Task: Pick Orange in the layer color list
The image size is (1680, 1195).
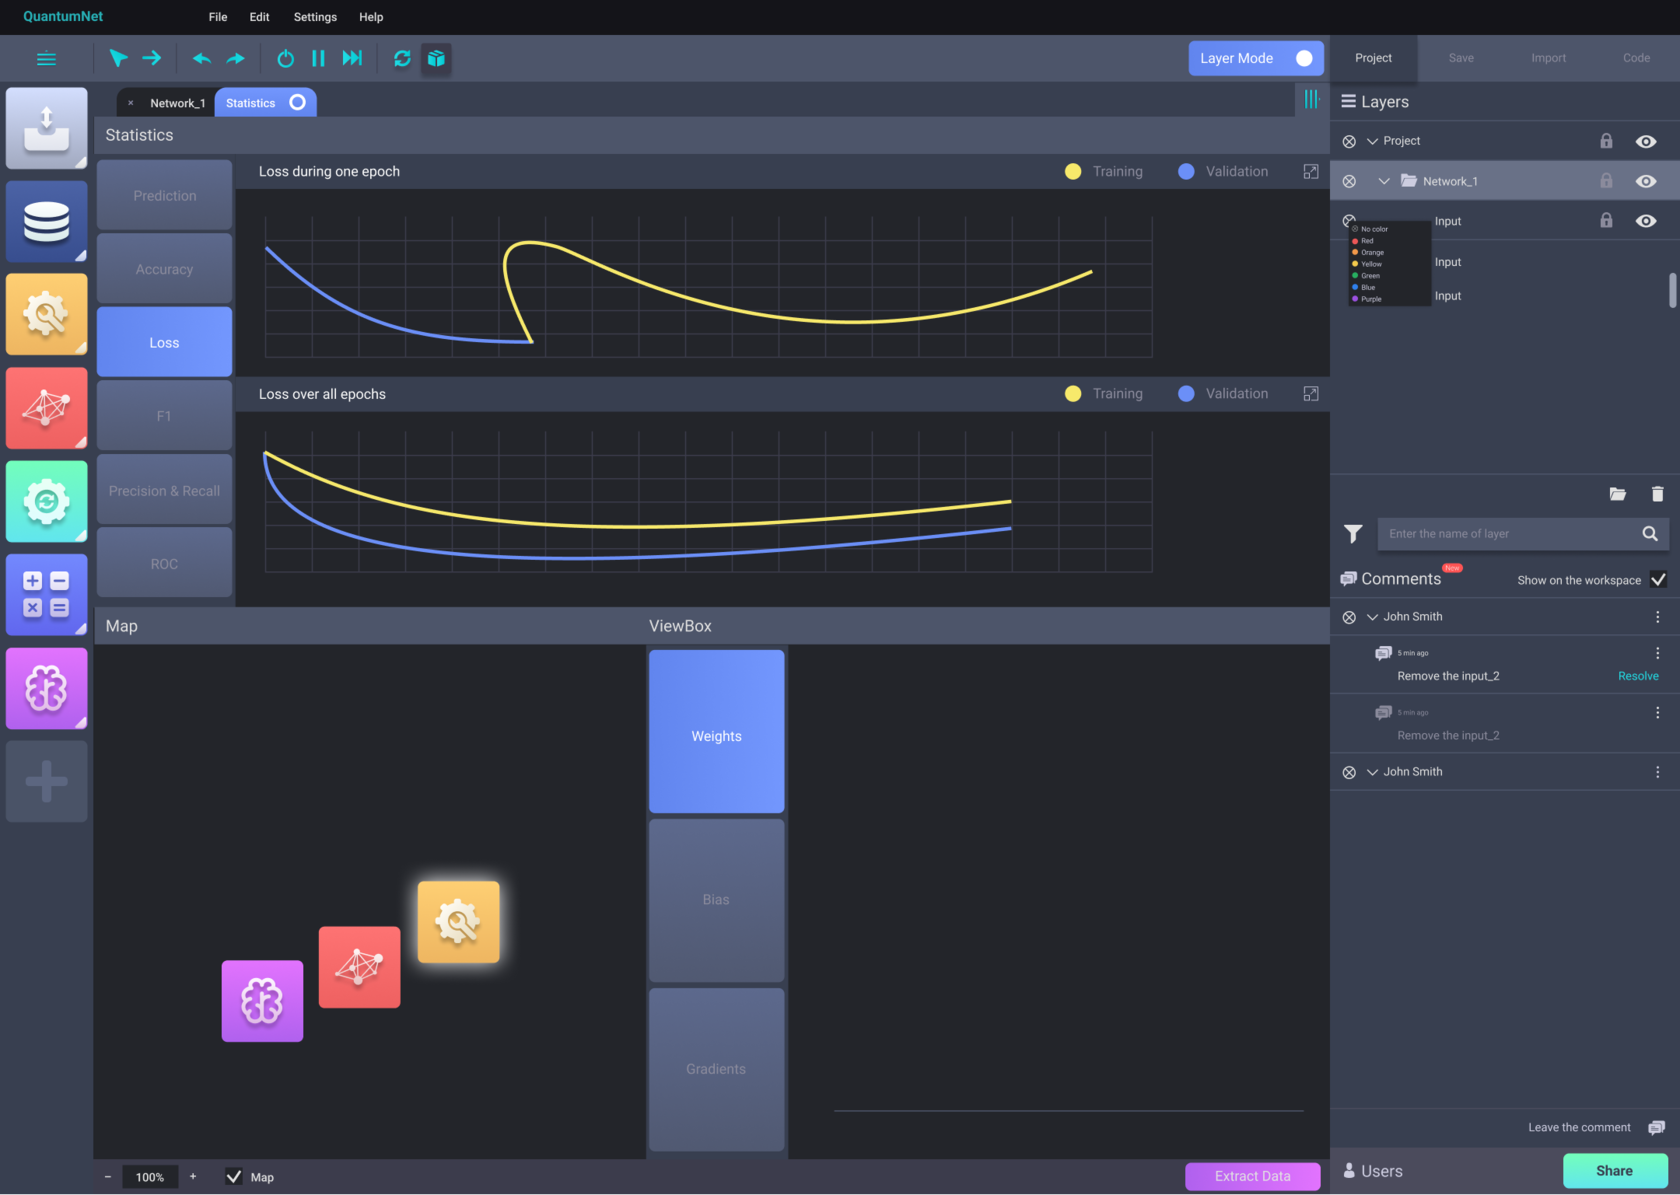Action: coord(1372,253)
